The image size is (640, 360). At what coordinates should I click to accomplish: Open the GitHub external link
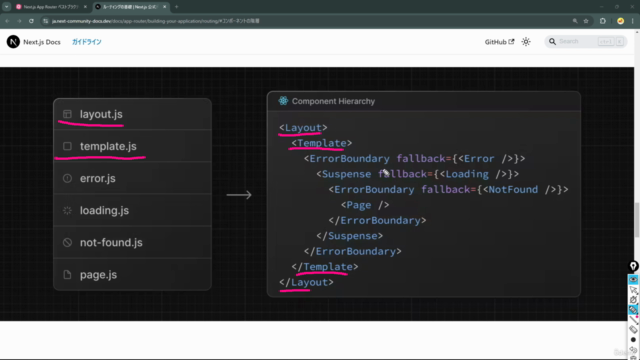[499, 42]
